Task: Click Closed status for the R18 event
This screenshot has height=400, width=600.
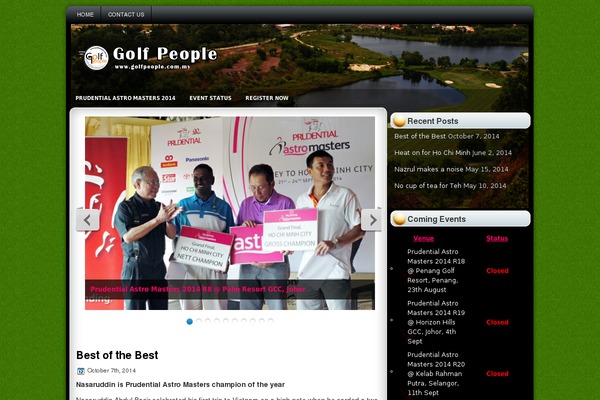Action: point(497,271)
